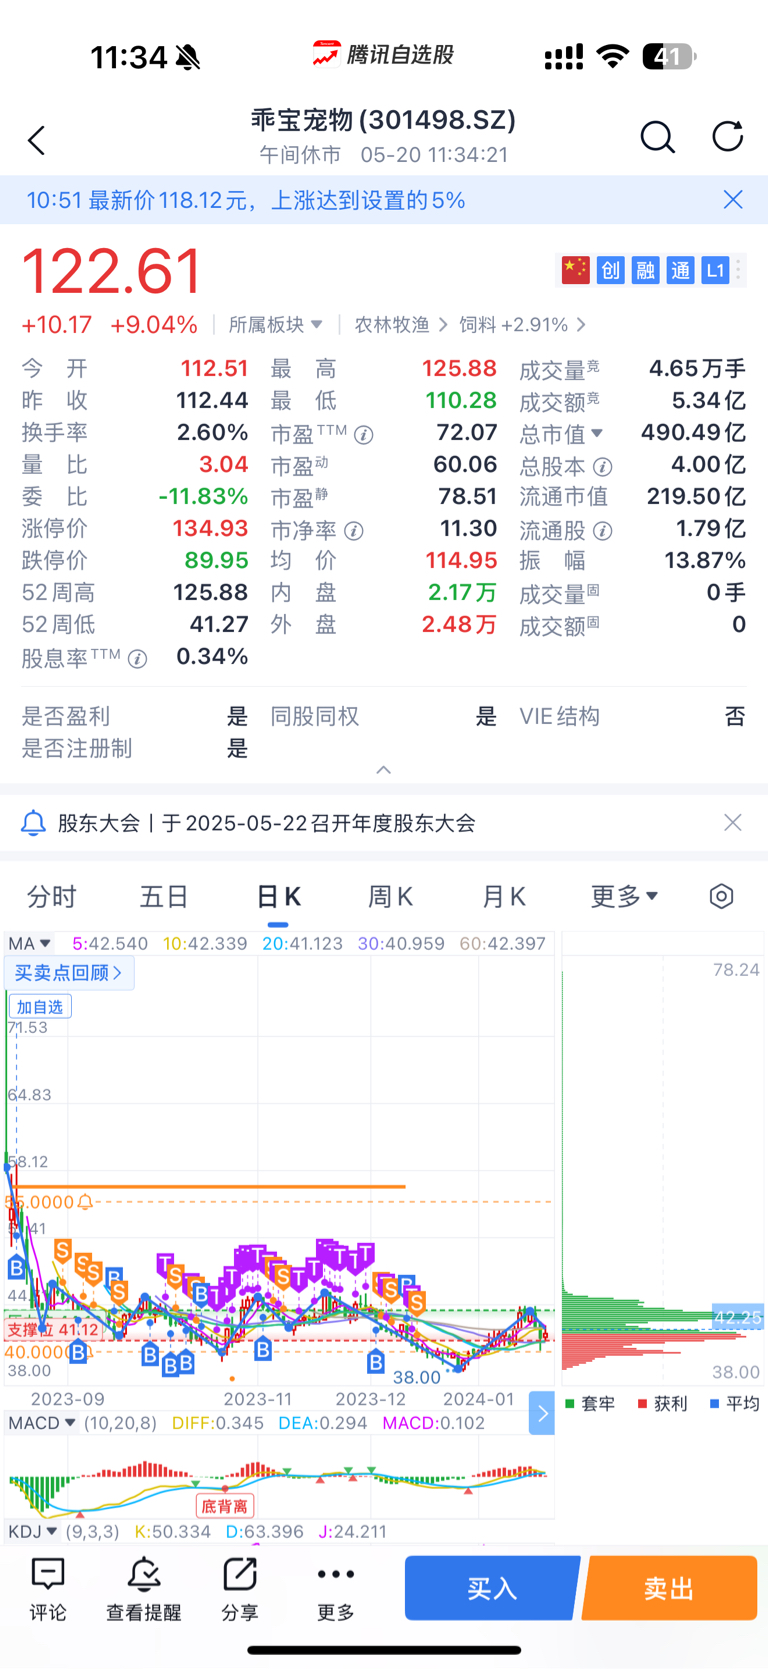Tap the 底背离 divergence label
The image size is (768, 1669).
[x=224, y=1506]
